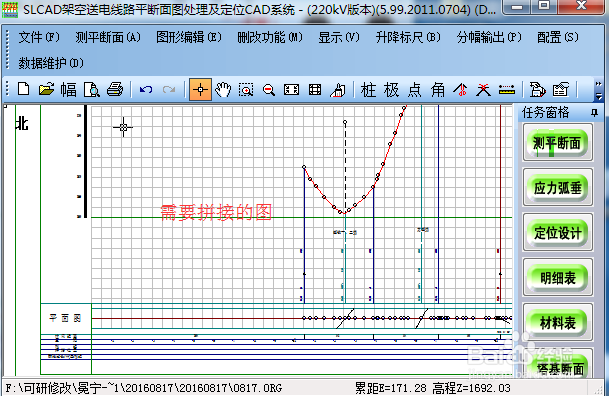Open the 文件(F) menu
609x396 pixels.
pyautogui.click(x=39, y=37)
